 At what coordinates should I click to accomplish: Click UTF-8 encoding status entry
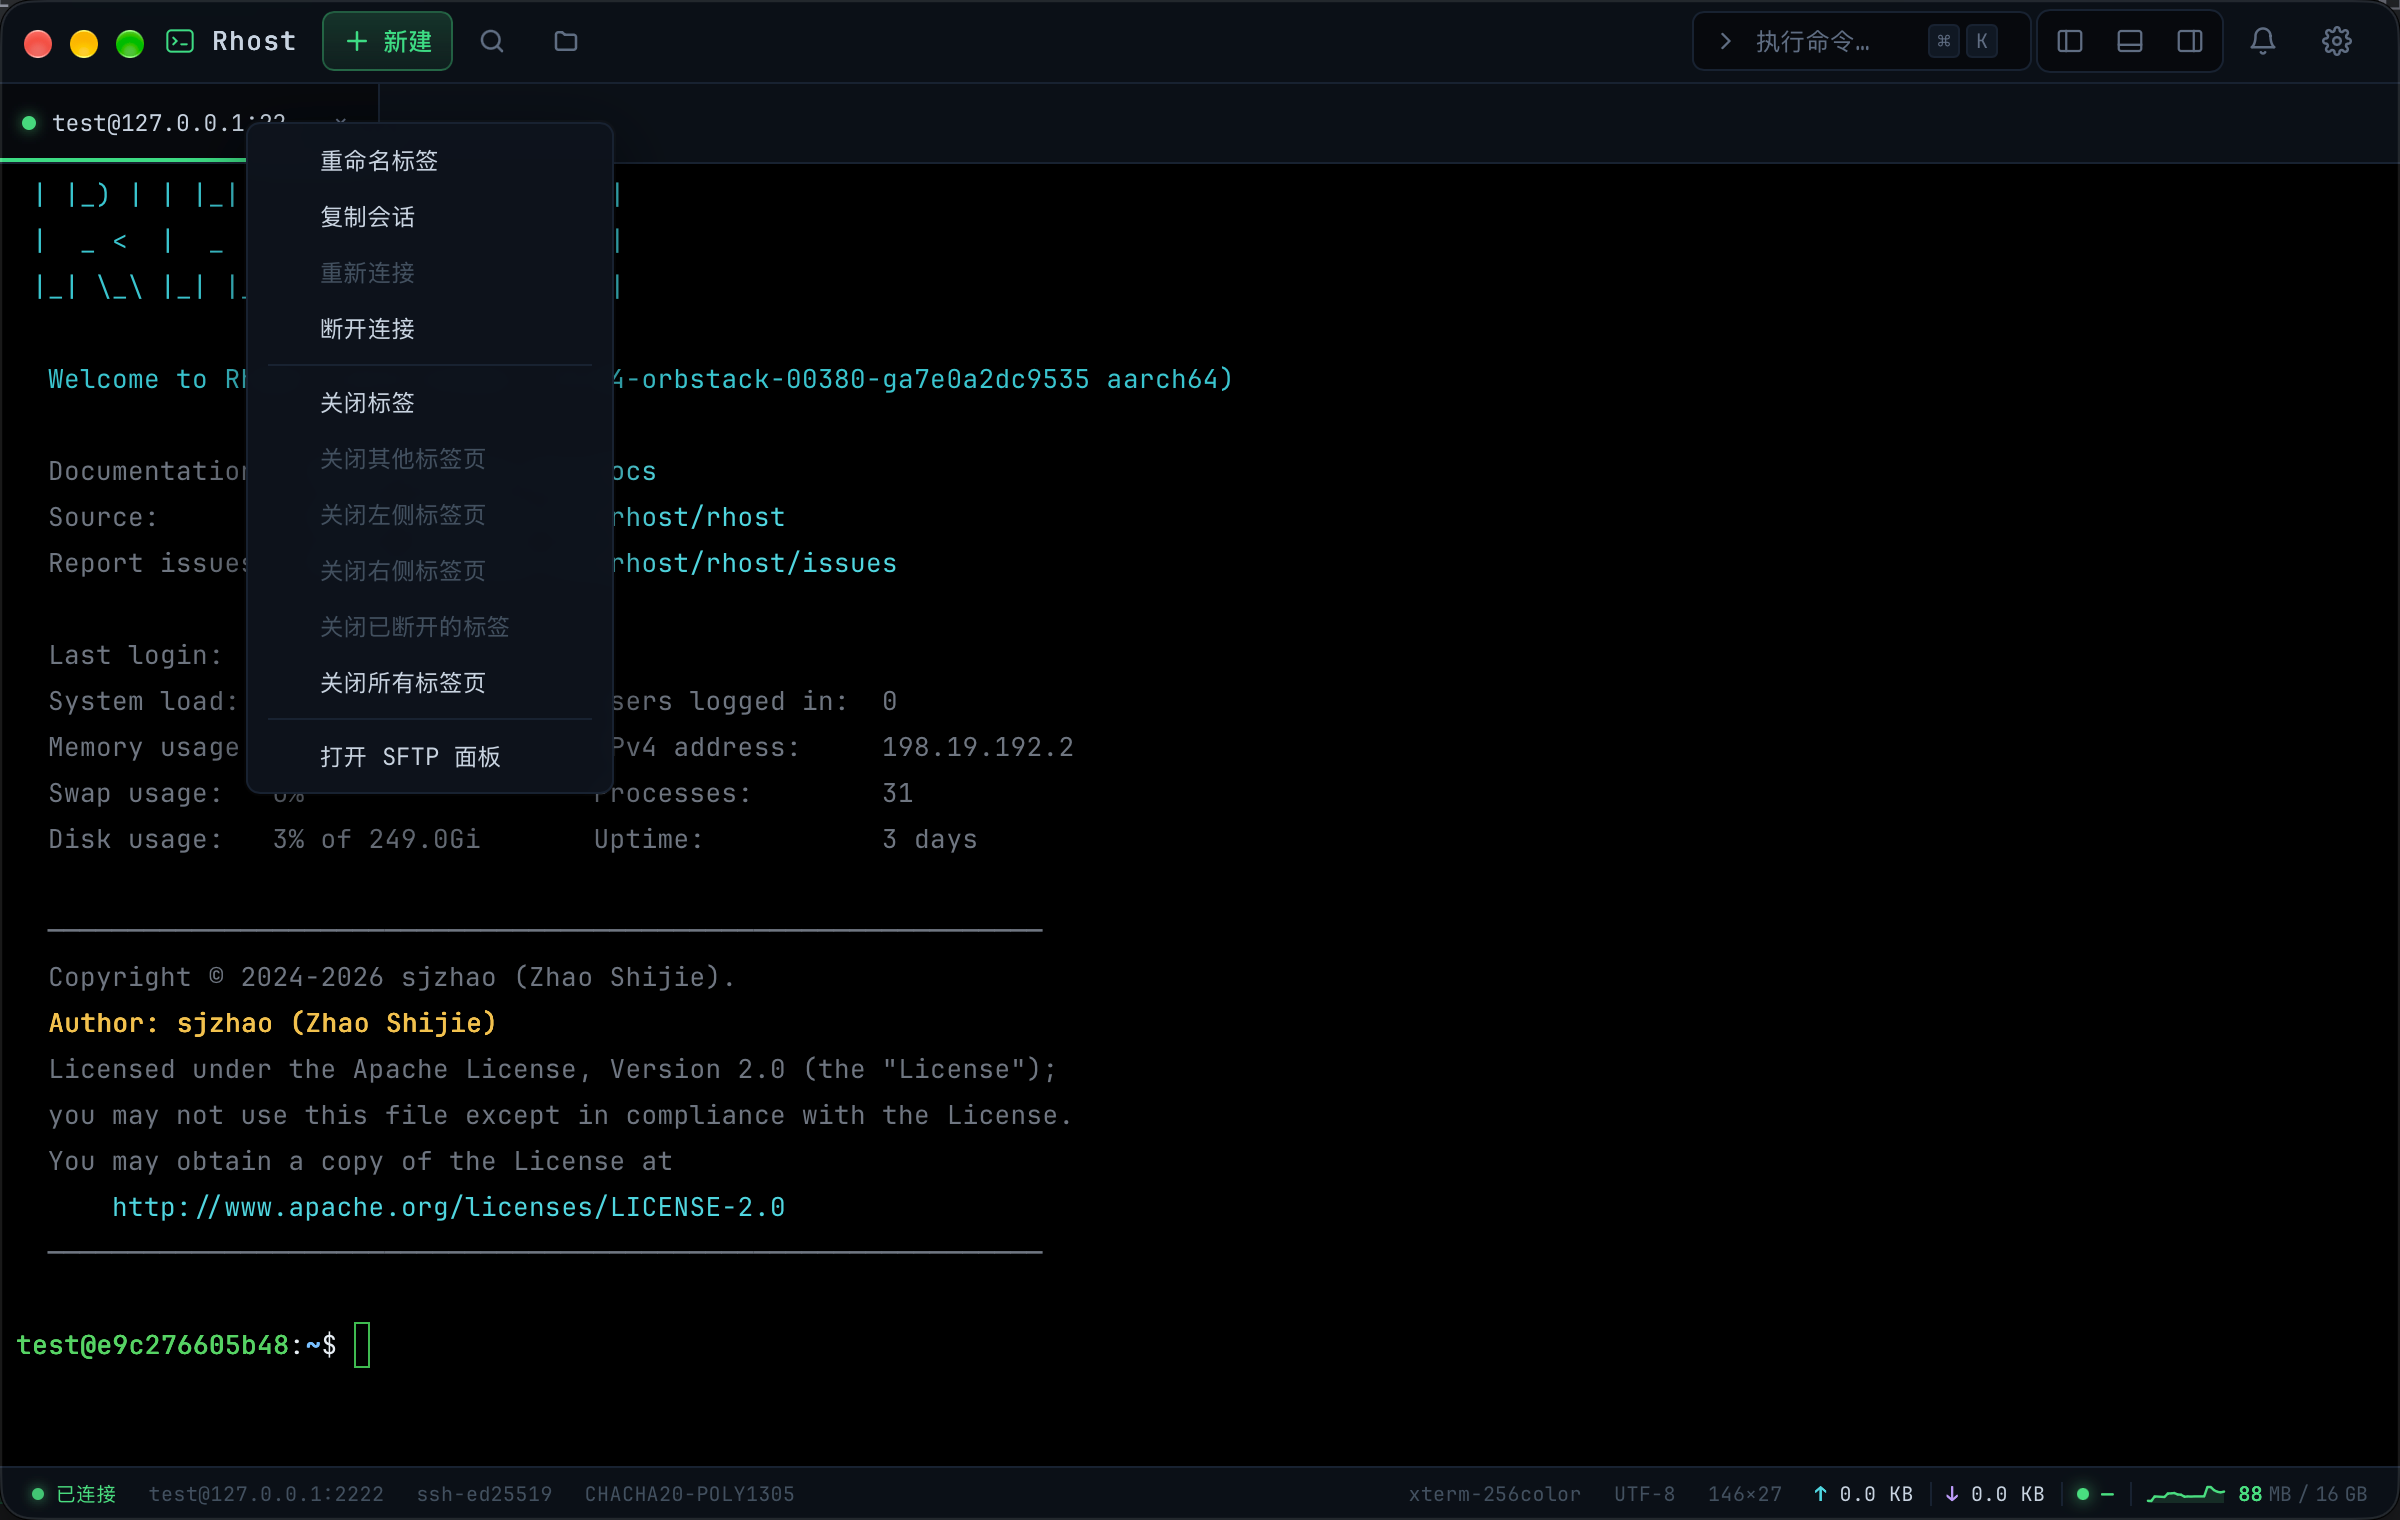tap(1644, 1494)
